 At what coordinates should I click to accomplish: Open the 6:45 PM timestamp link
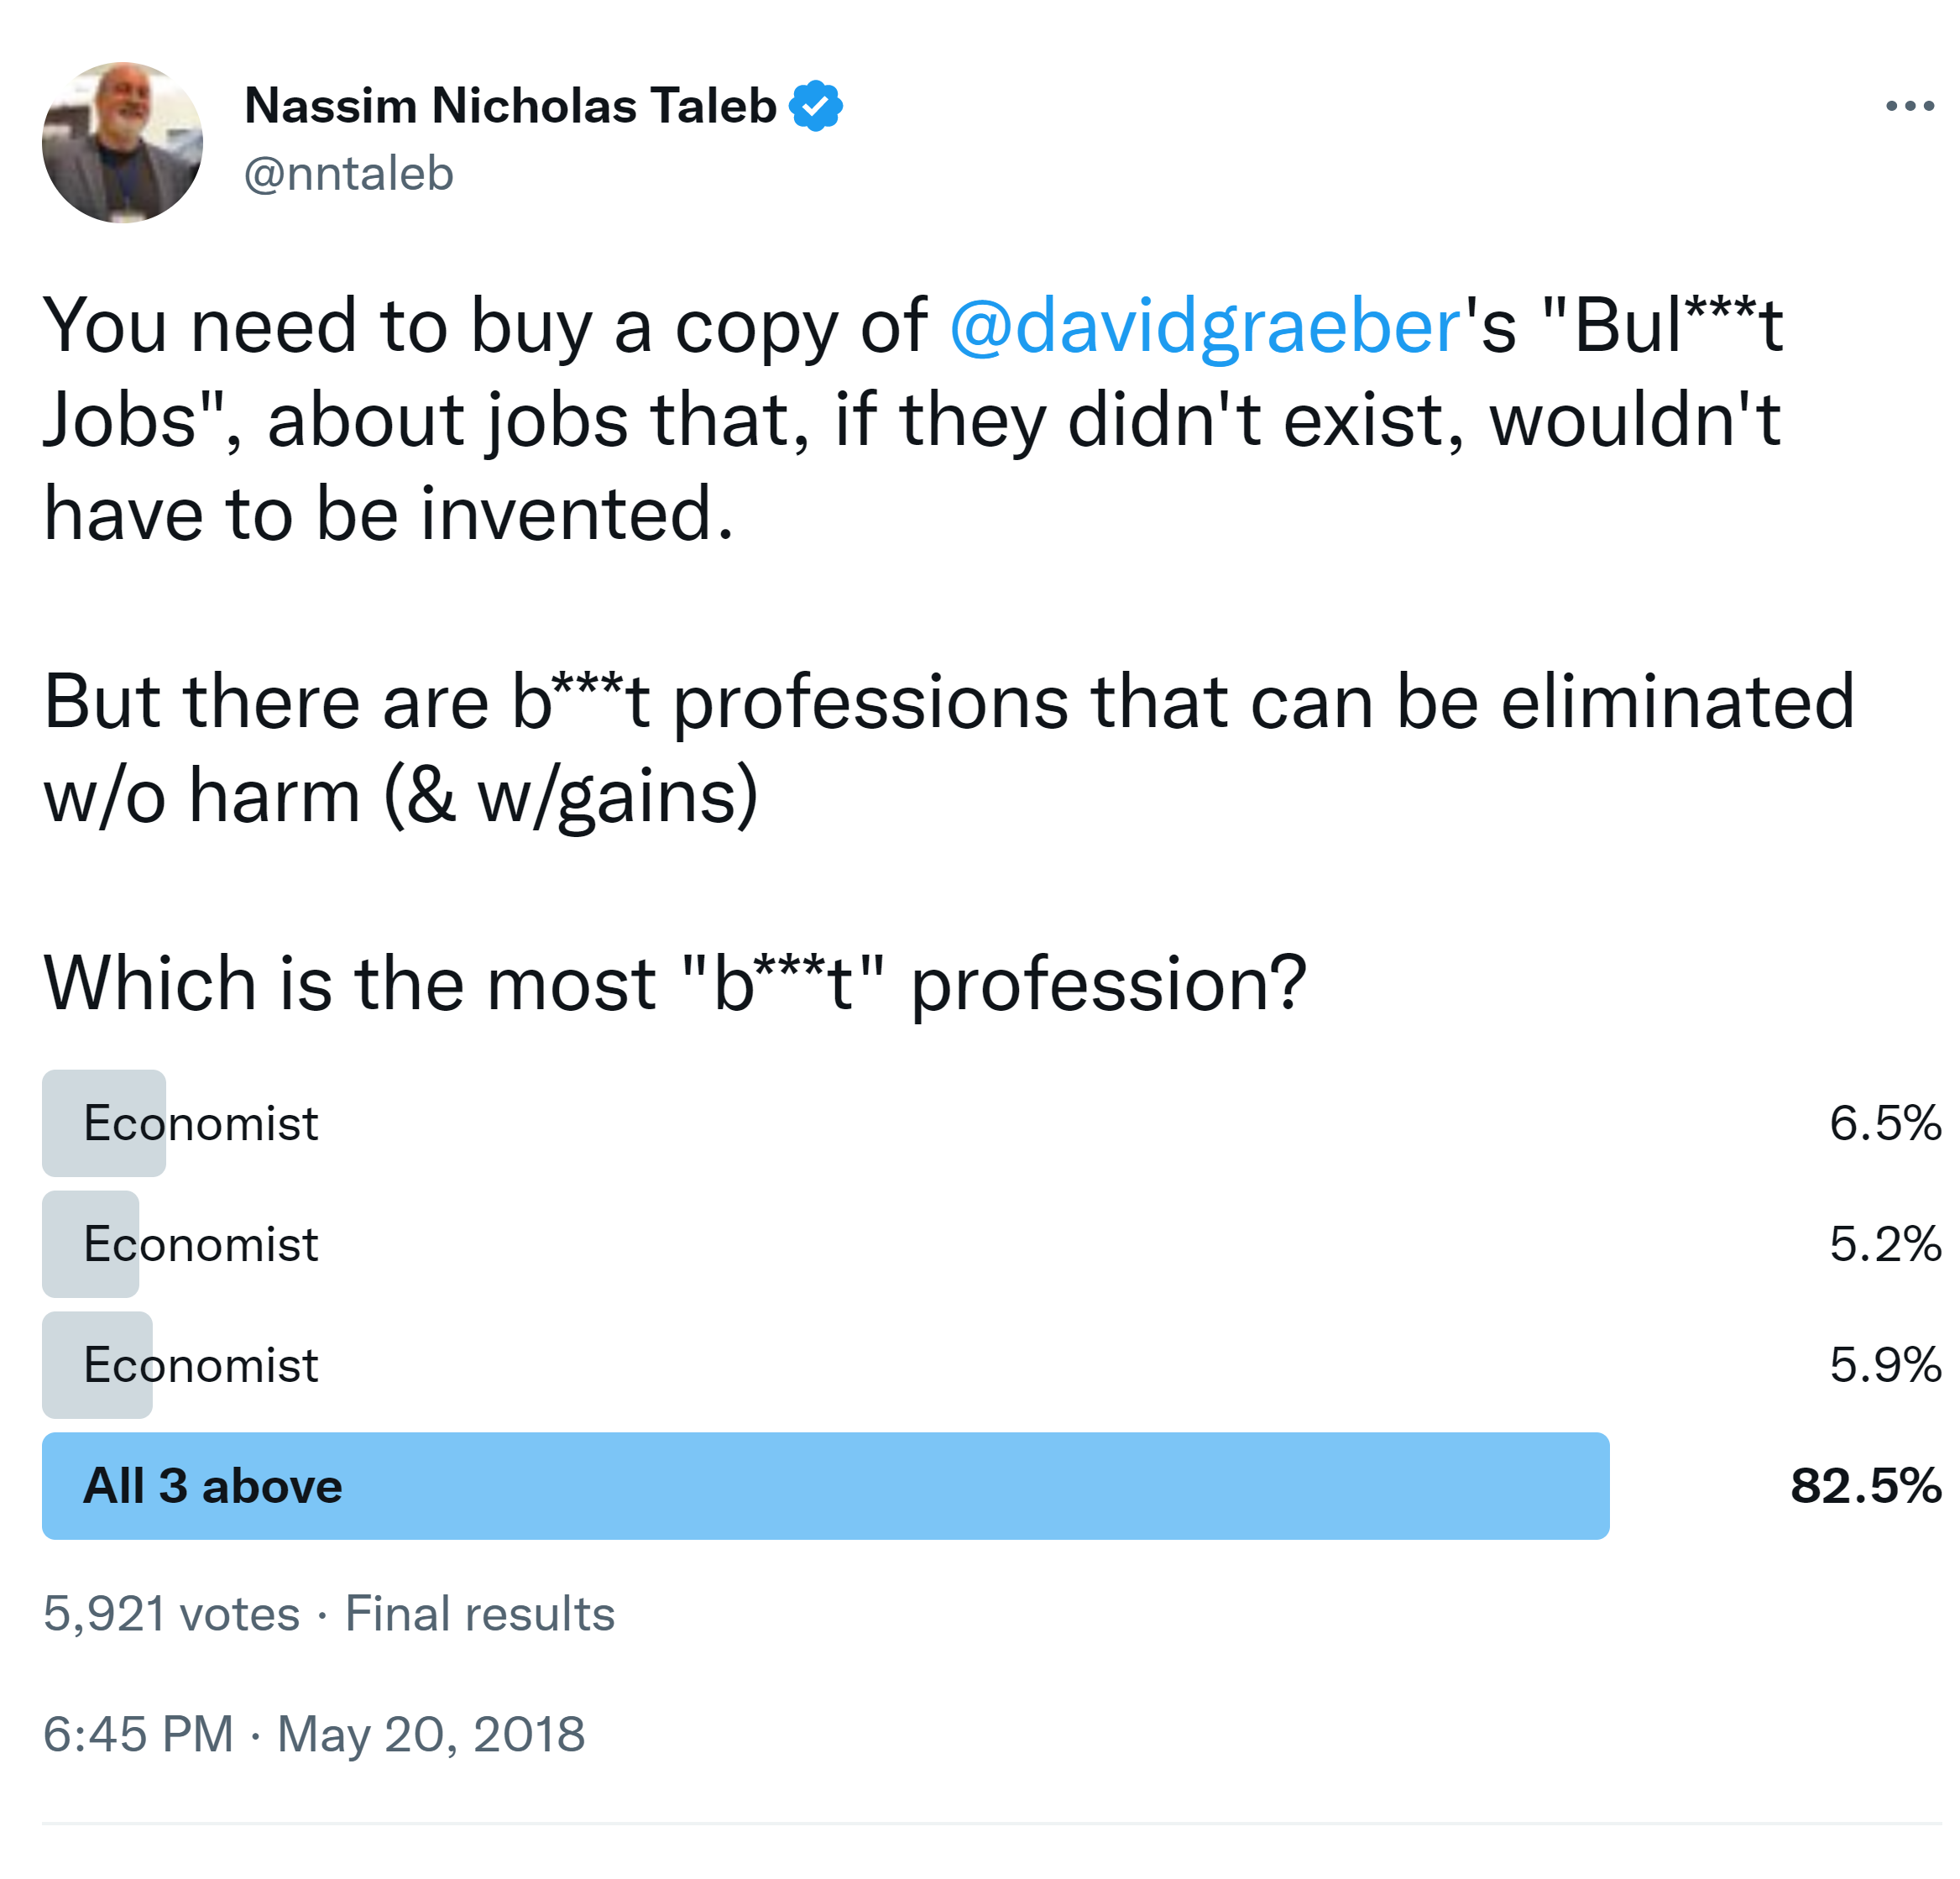(138, 1734)
